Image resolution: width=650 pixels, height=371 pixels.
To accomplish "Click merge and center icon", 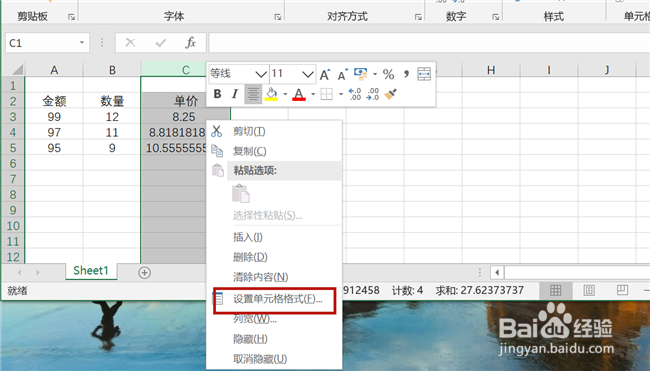I will tap(424, 74).
